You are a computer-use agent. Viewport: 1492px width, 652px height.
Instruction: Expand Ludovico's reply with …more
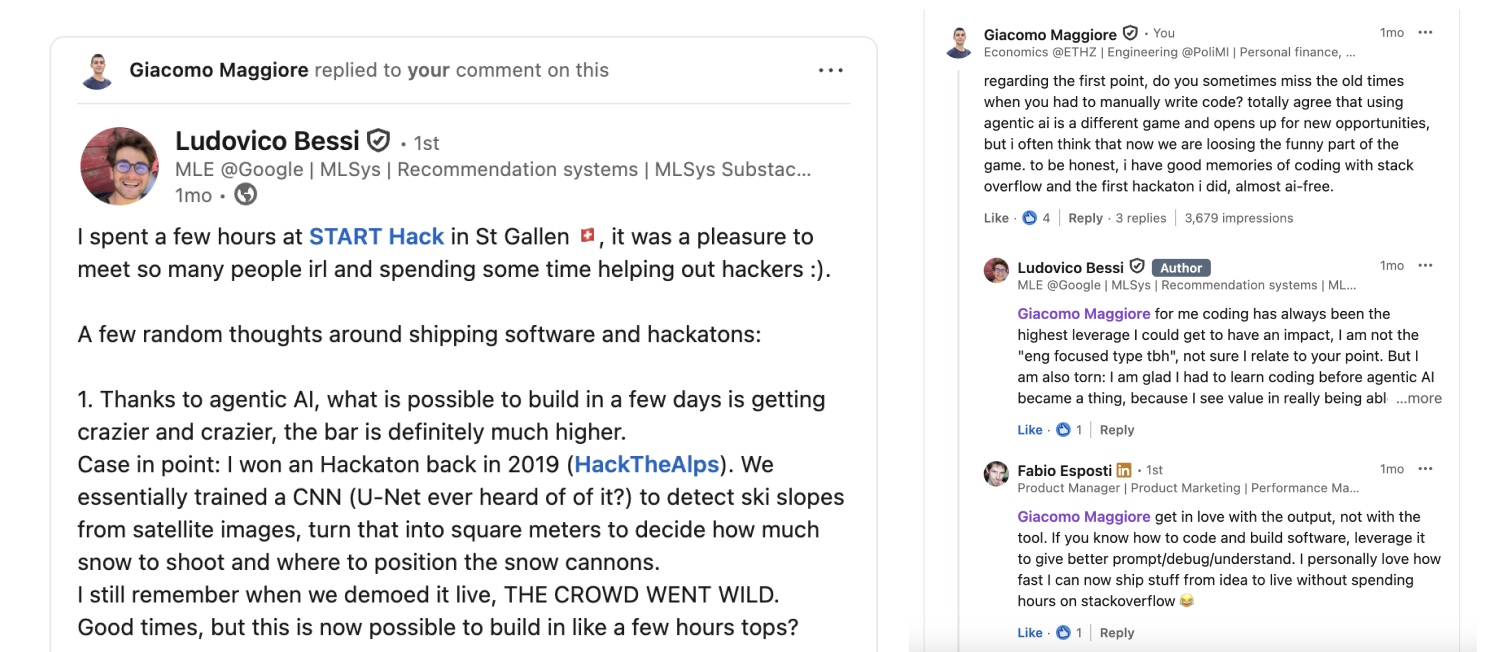click(1419, 398)
